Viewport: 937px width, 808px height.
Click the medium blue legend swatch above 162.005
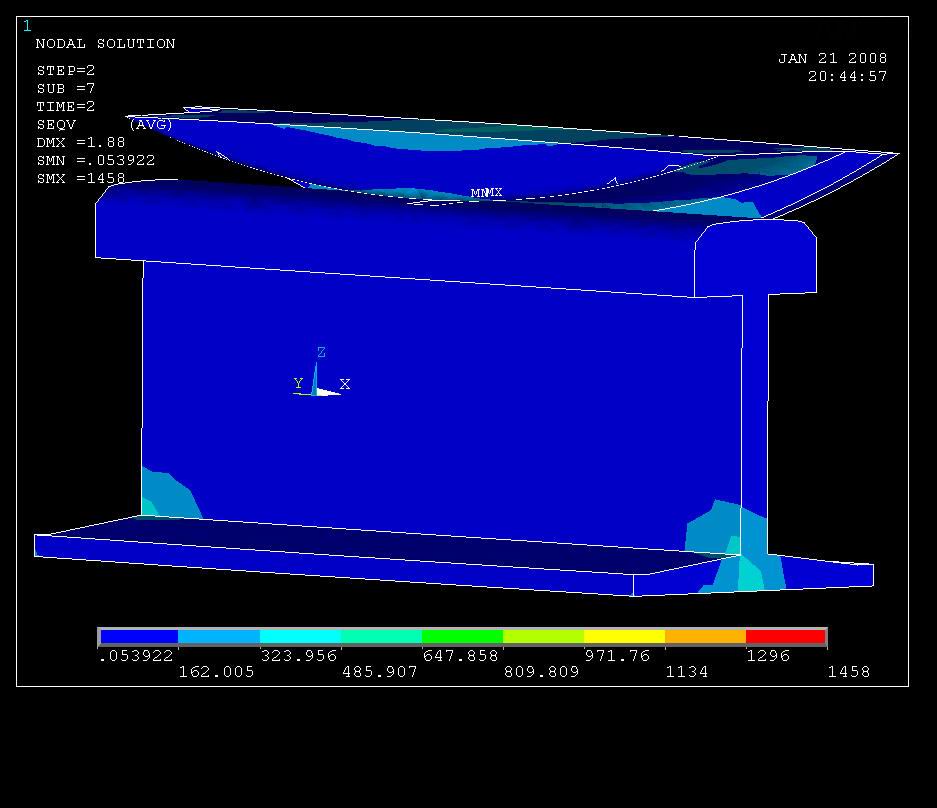pyautogui.click(x=219, y=636)
